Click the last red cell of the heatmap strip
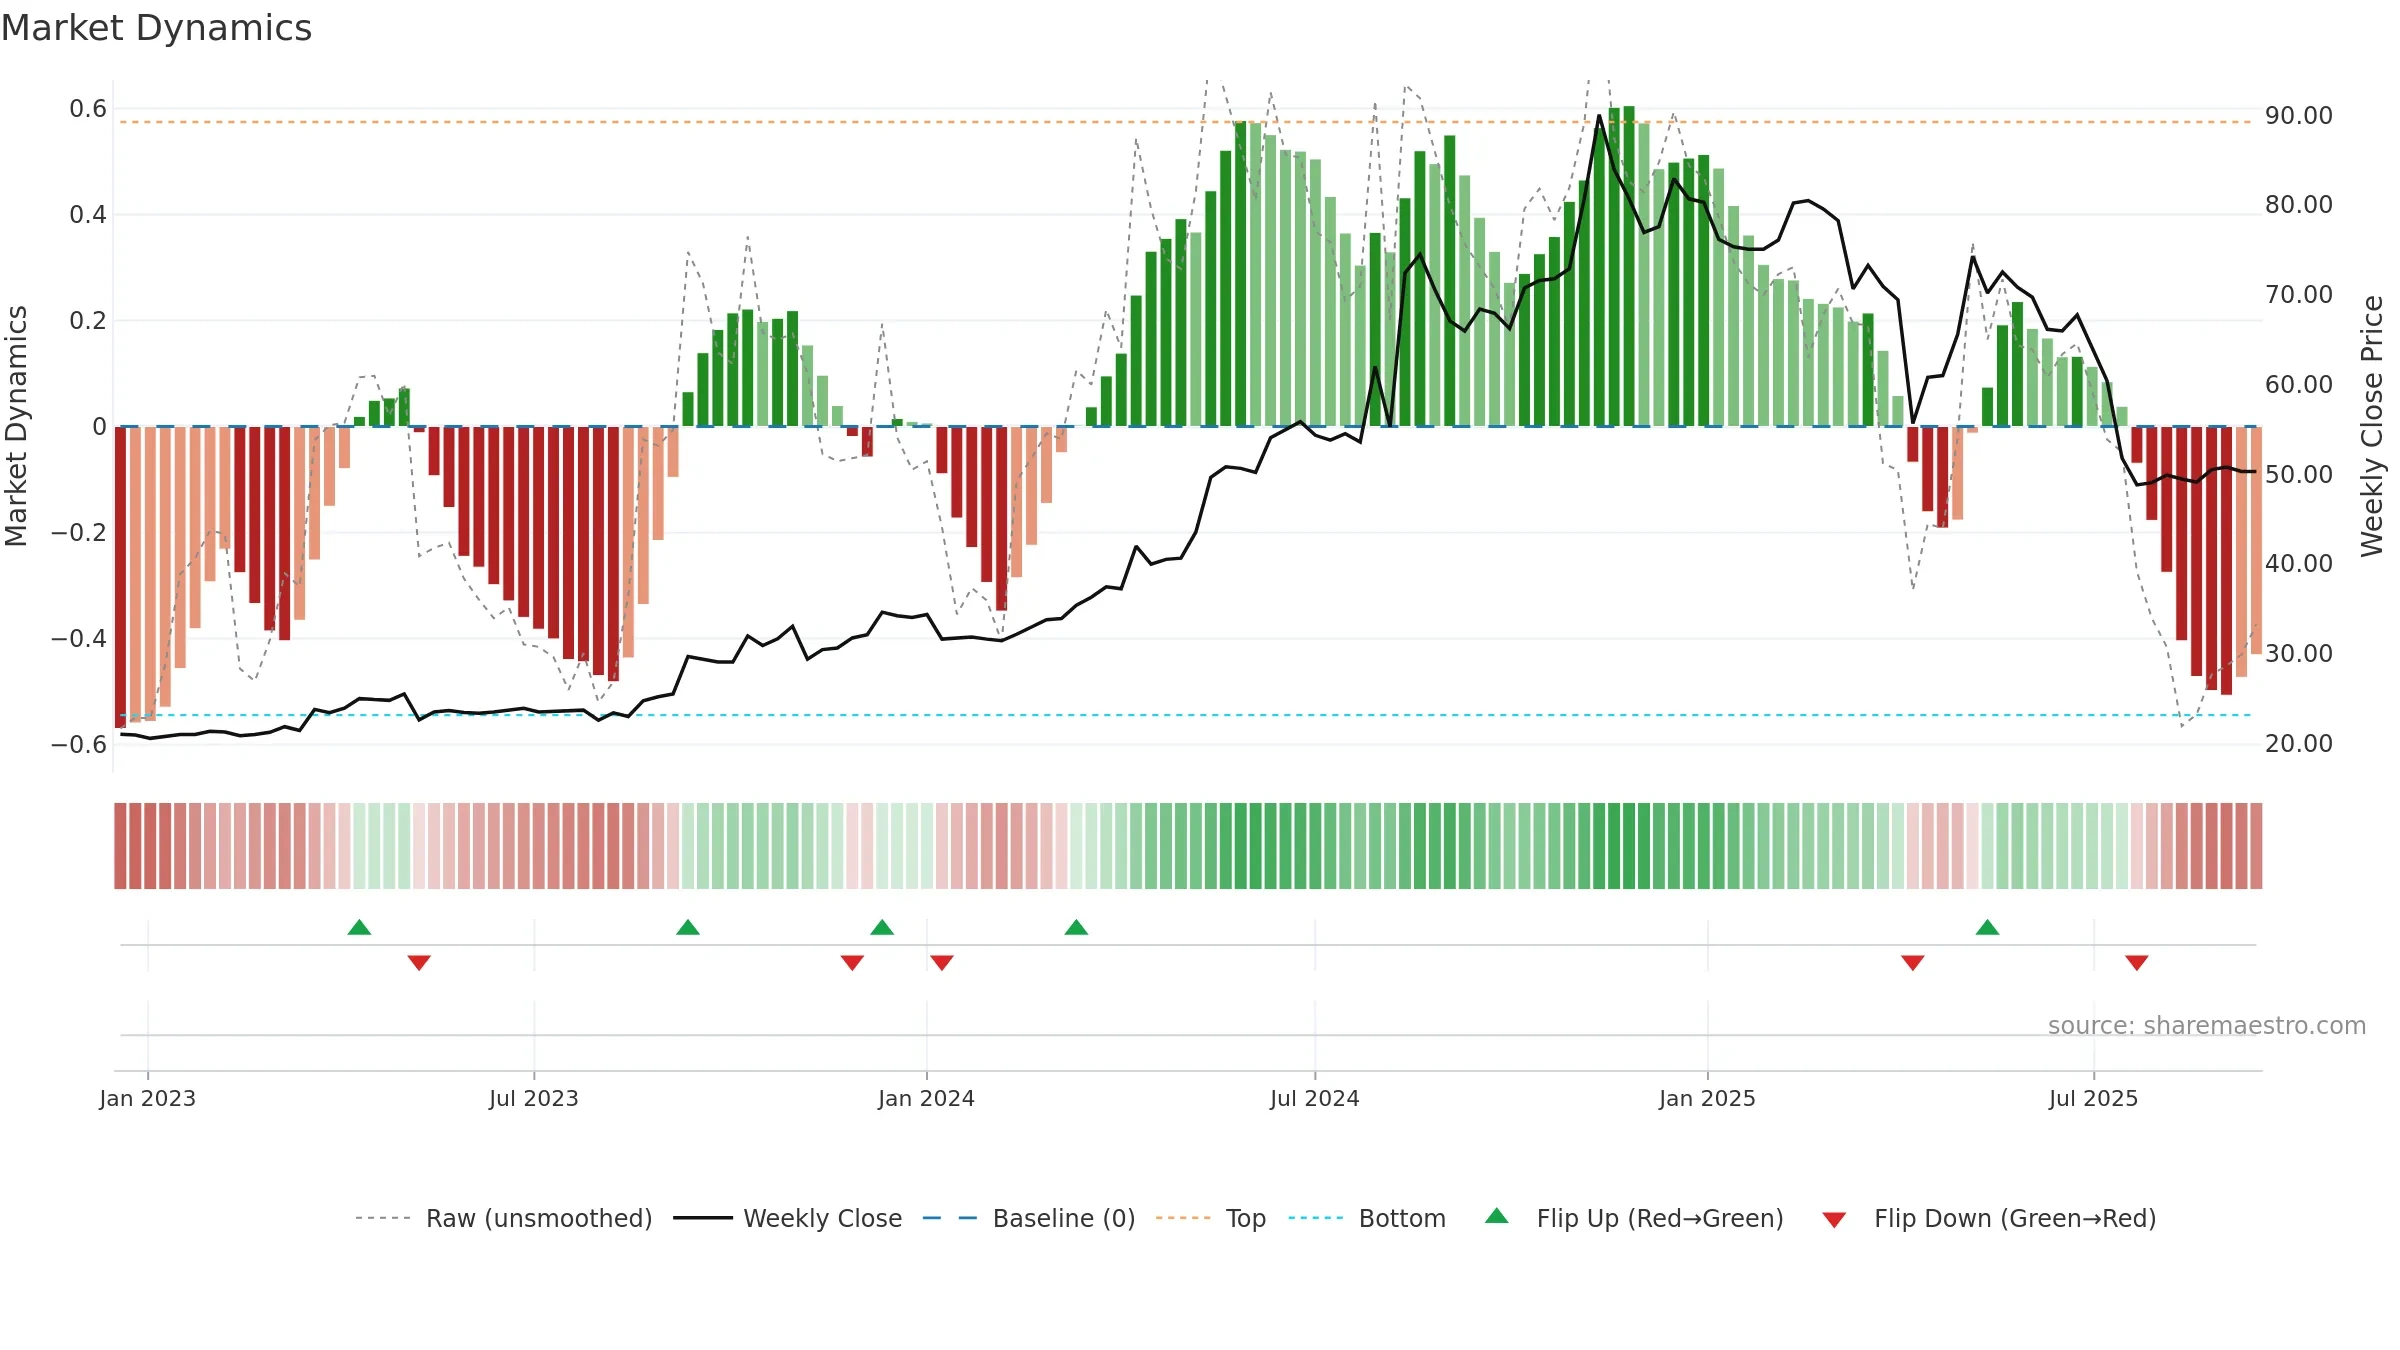The image size is (2400, 1350). (x=2256, y=846)
